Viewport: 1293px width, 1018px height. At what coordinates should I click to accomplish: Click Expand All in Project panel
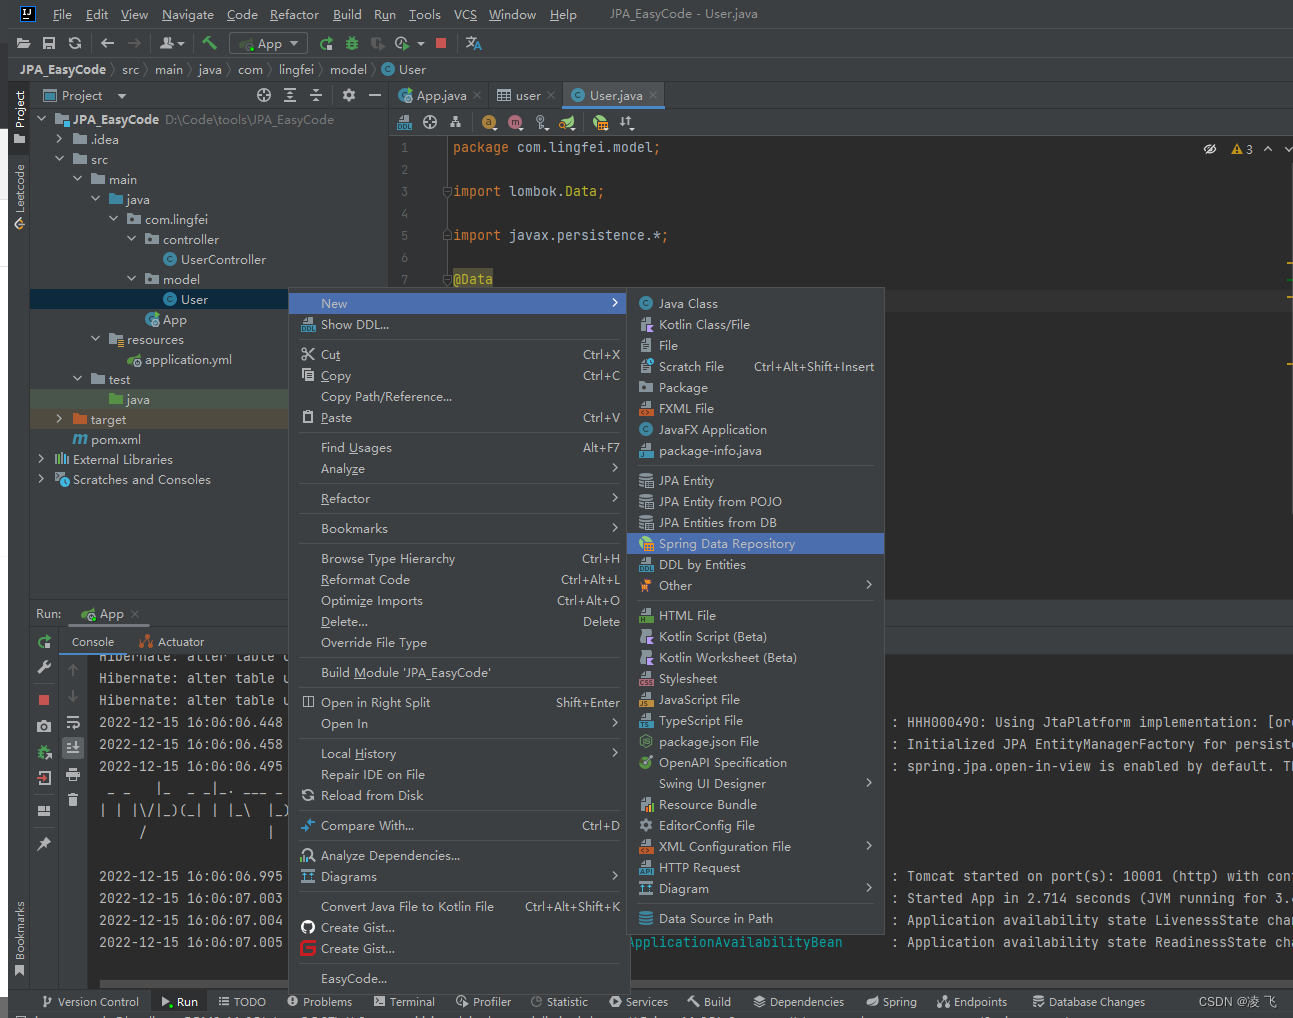pyautogui.click(x=290, y=95)
